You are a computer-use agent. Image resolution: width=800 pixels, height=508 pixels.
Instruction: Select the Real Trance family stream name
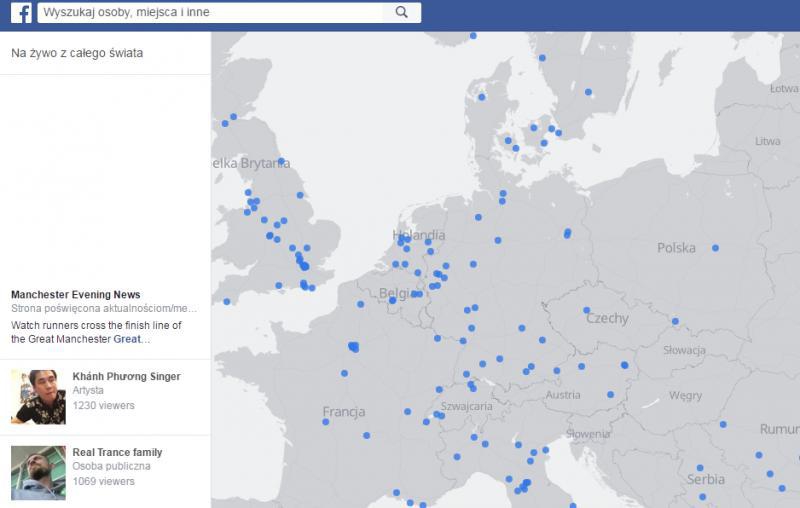(x=117, y=452)
